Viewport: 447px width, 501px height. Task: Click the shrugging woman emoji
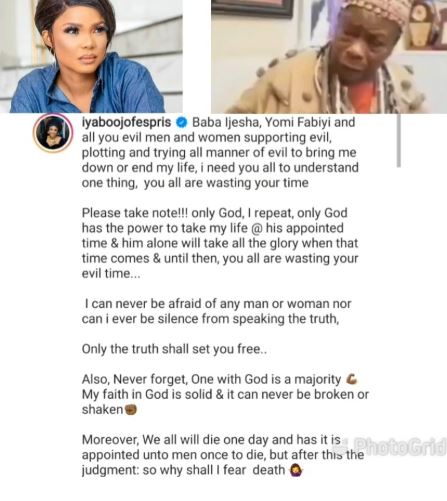point(296,470)
